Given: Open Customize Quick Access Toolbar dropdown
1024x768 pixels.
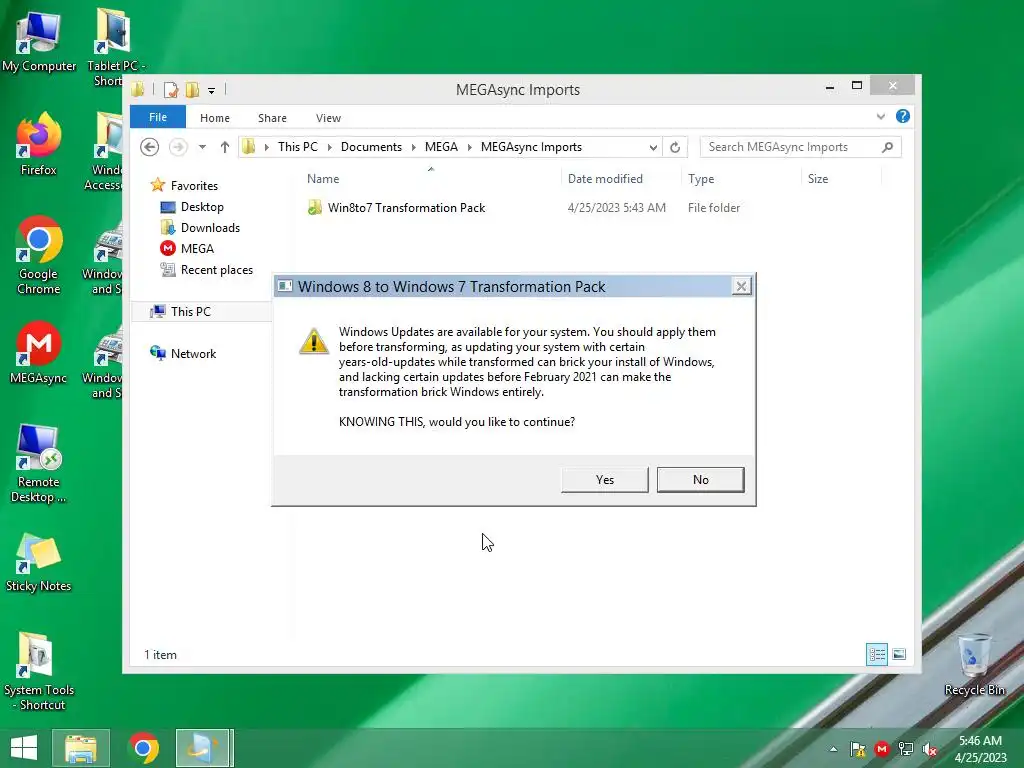Looking at the screenshot, I should click(x=212, y=91).
